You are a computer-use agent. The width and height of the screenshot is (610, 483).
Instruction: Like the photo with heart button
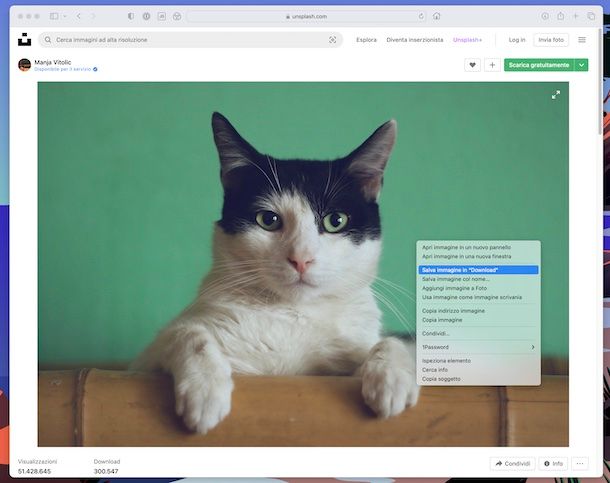pos(472,65)
